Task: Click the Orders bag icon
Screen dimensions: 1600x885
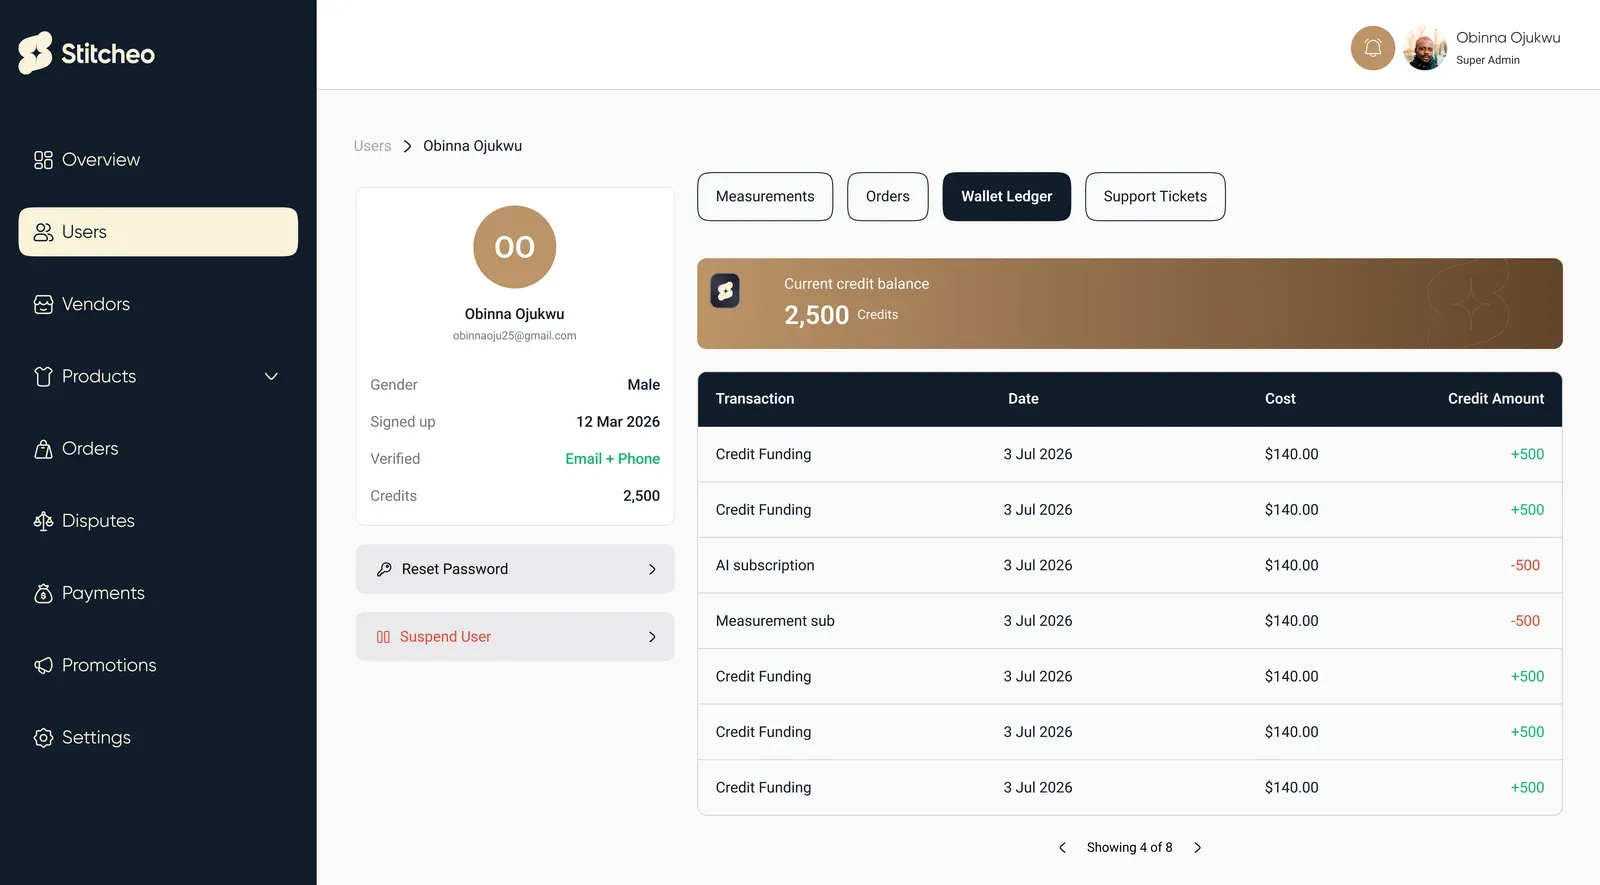Action: coord(43,449)
